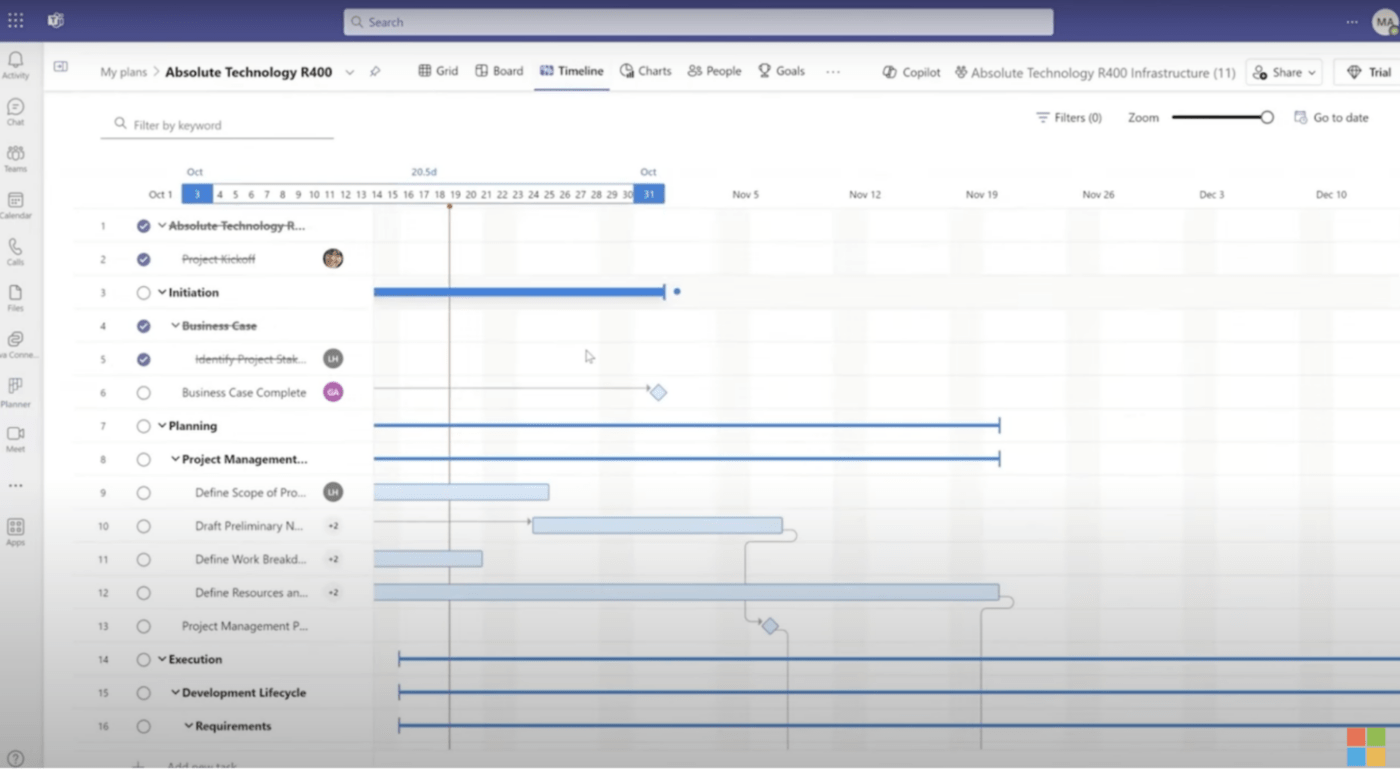1400x769 pixels.
Task: Select the Timeline tab
Action: point(572,71)
